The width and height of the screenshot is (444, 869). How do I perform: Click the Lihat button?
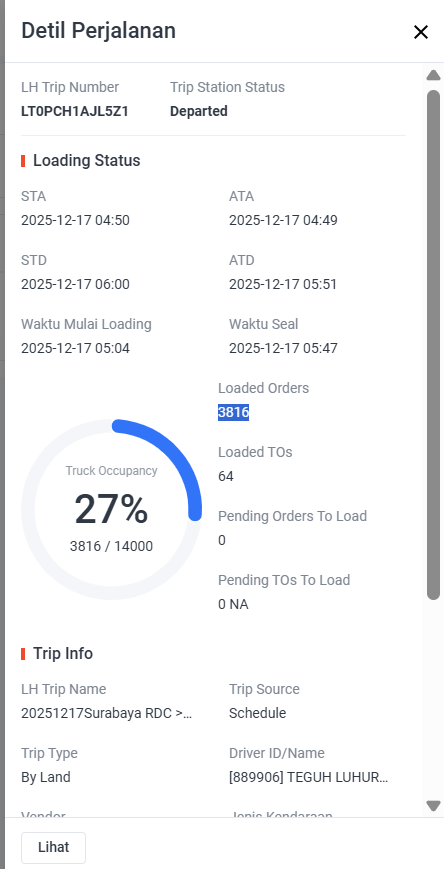point(53,847)
